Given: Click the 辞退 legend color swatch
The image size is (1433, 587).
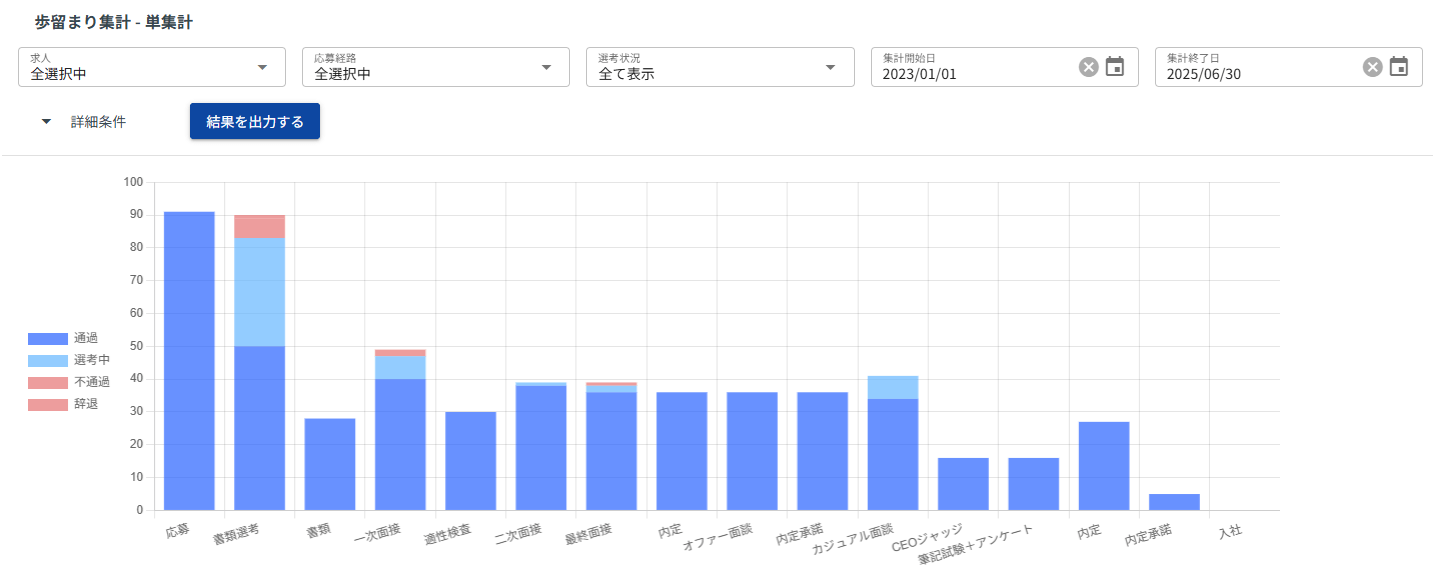Looking at the screenshot, I should [x=48, y=404].
